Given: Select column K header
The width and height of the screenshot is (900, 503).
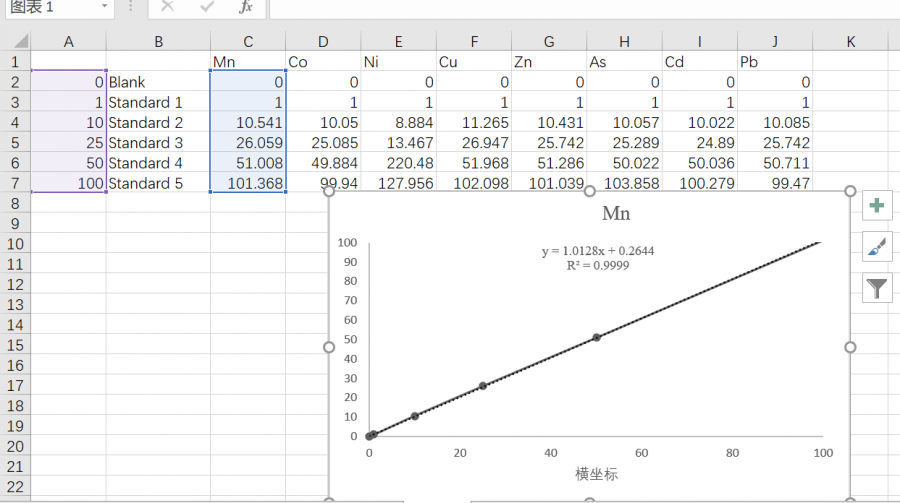Looking at the screenshot, I should pyautogui.click(x=850, y=41).
